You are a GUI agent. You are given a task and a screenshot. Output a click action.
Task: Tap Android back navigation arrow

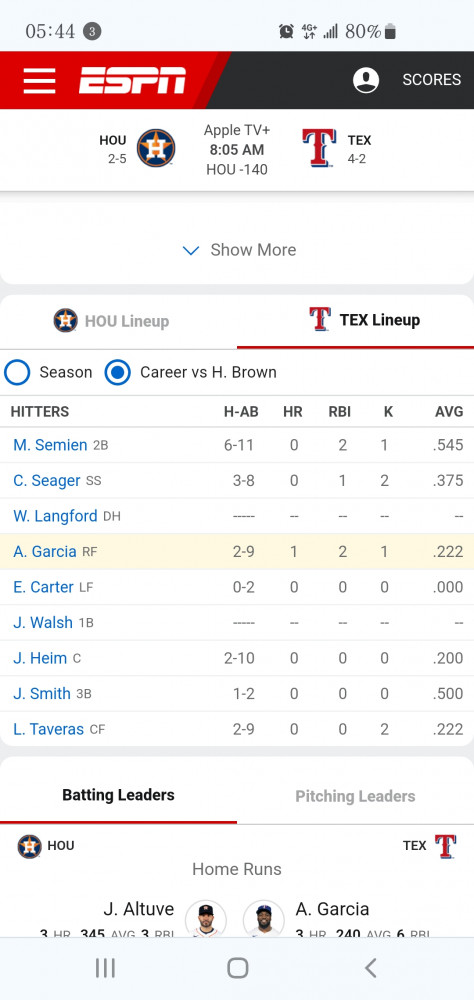click(x=370, y=967)
